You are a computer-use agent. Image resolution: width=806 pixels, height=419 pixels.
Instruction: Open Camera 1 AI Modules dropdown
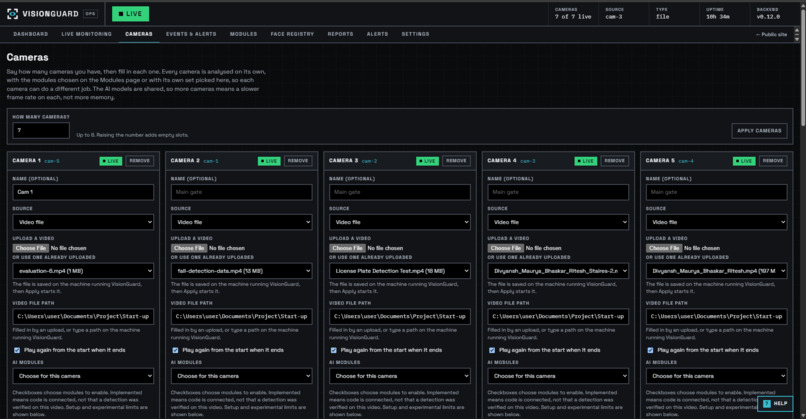[83, 376]
